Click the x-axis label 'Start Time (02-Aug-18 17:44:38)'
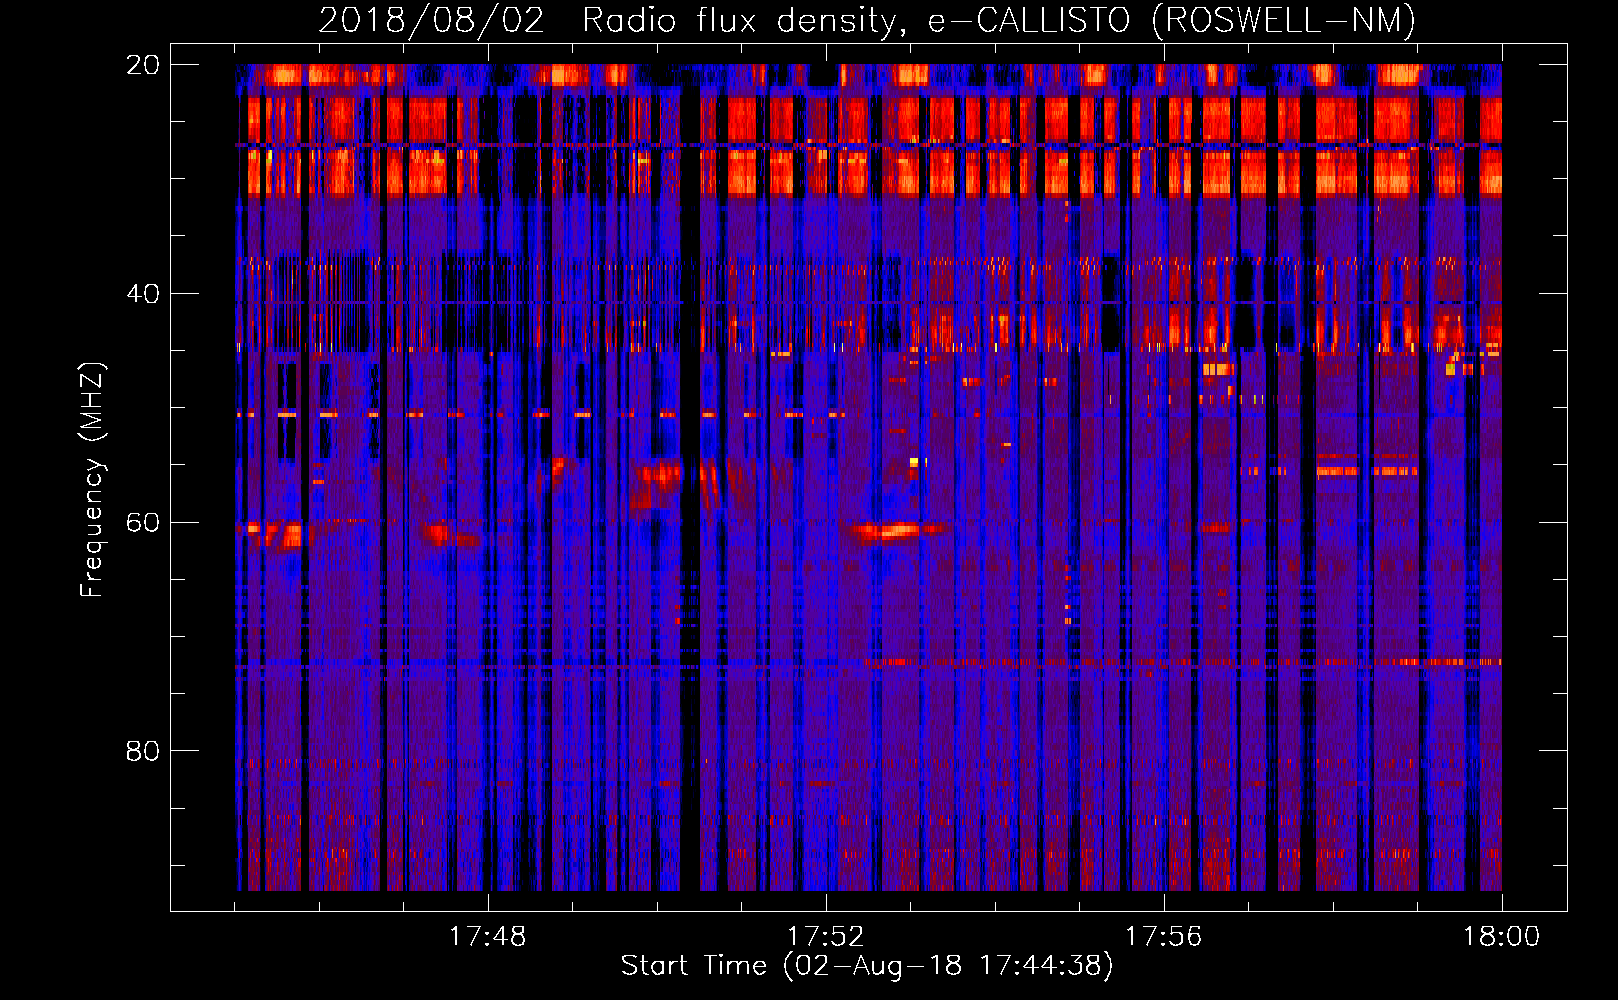The width and height of the screenshot is (1618, 1000). (x=867, y=966)
